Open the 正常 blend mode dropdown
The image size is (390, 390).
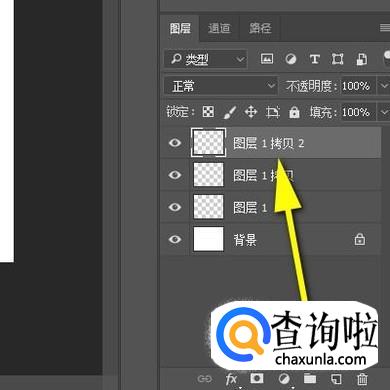220,86
